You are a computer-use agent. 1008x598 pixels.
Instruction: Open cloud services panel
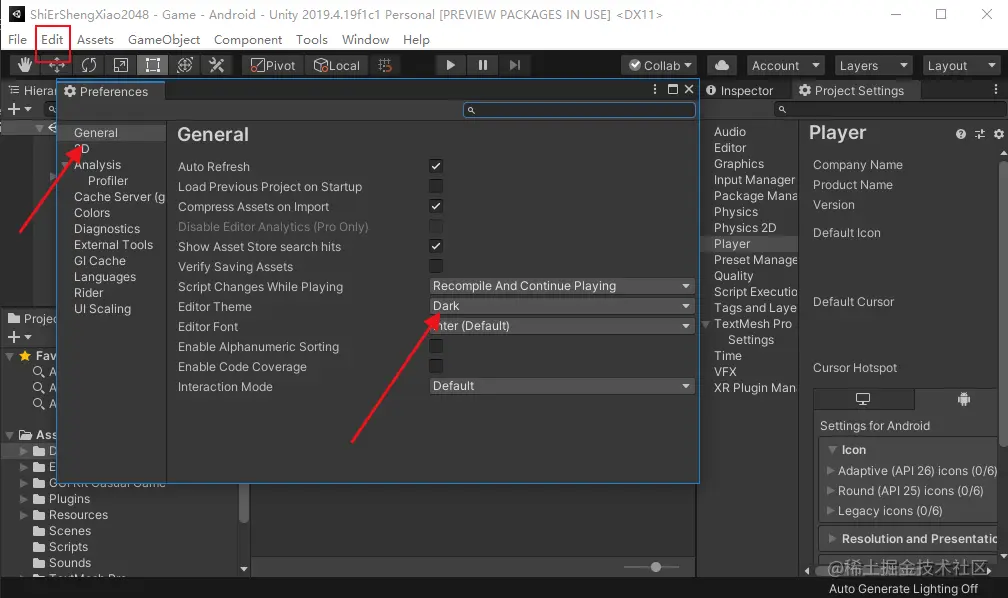click(x=722, y=65)
